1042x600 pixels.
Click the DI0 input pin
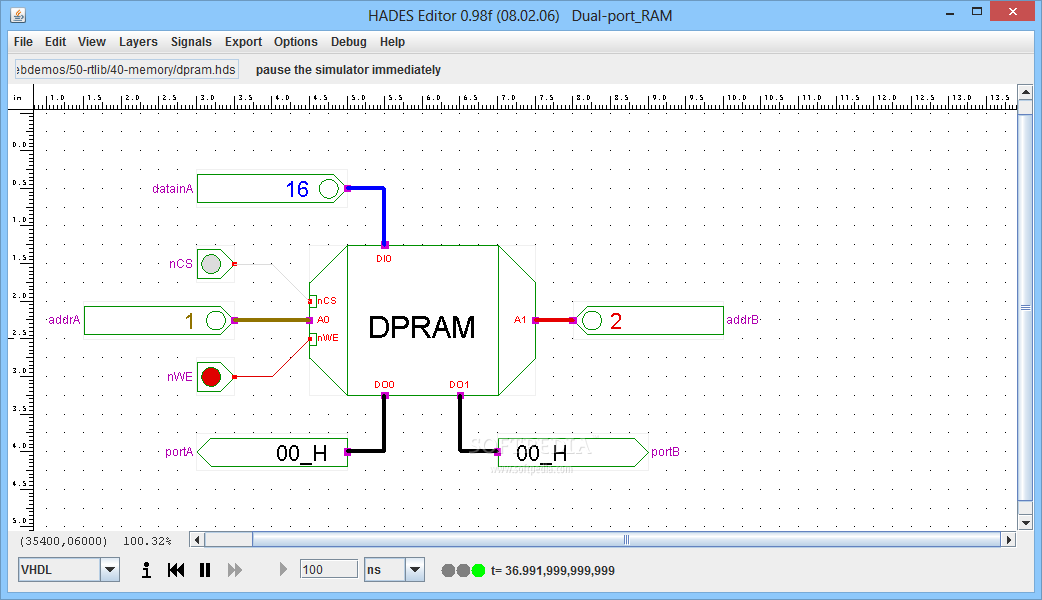384,245
